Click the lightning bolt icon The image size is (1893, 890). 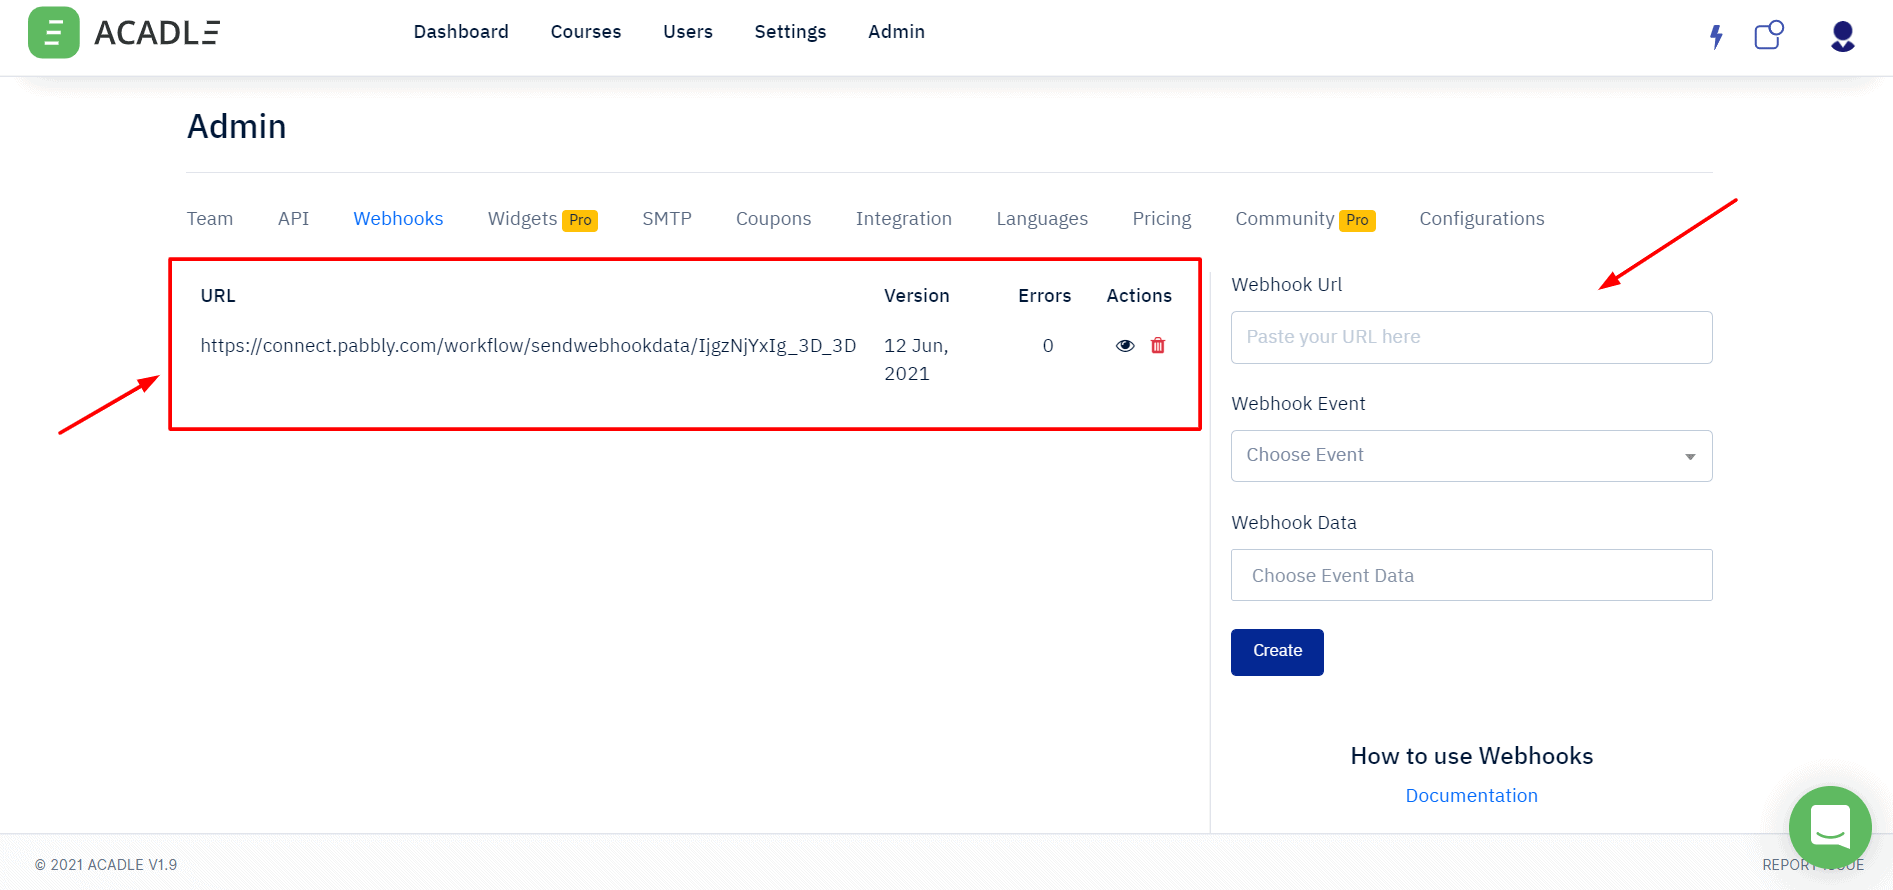(1716, 37)
